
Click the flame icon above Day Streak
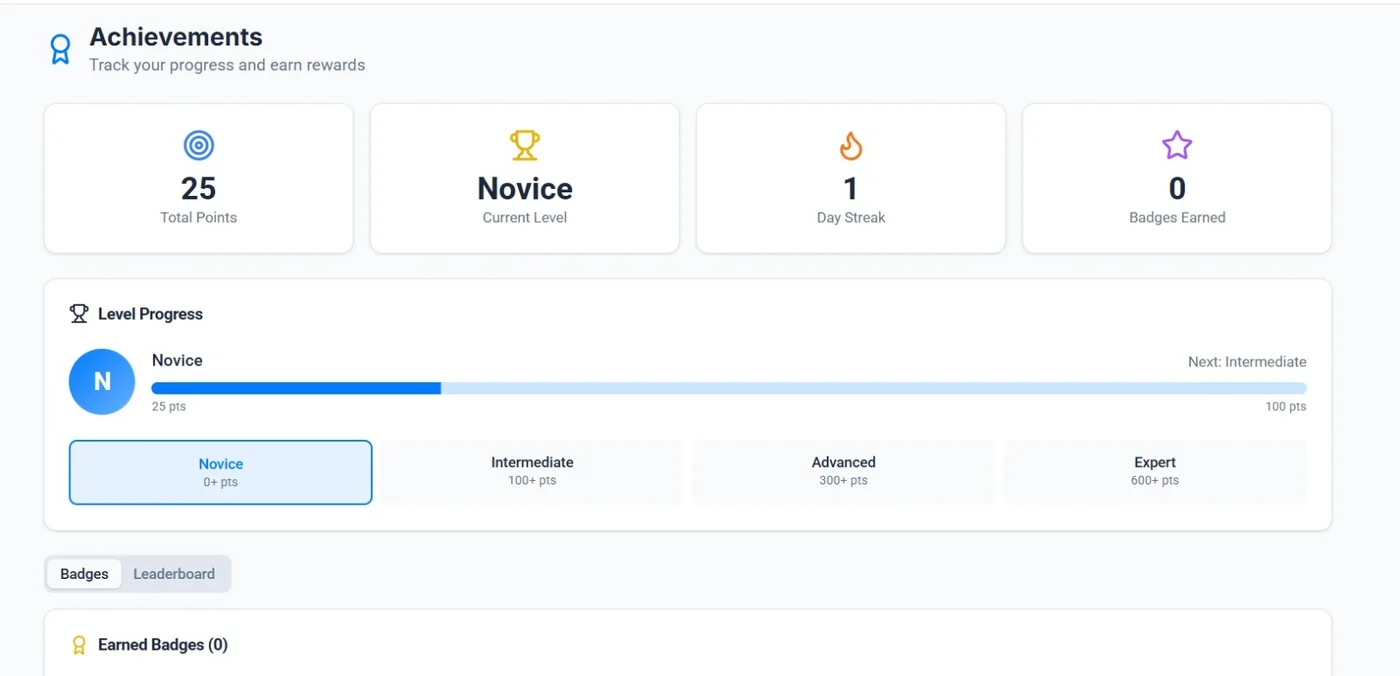(851, 146)
